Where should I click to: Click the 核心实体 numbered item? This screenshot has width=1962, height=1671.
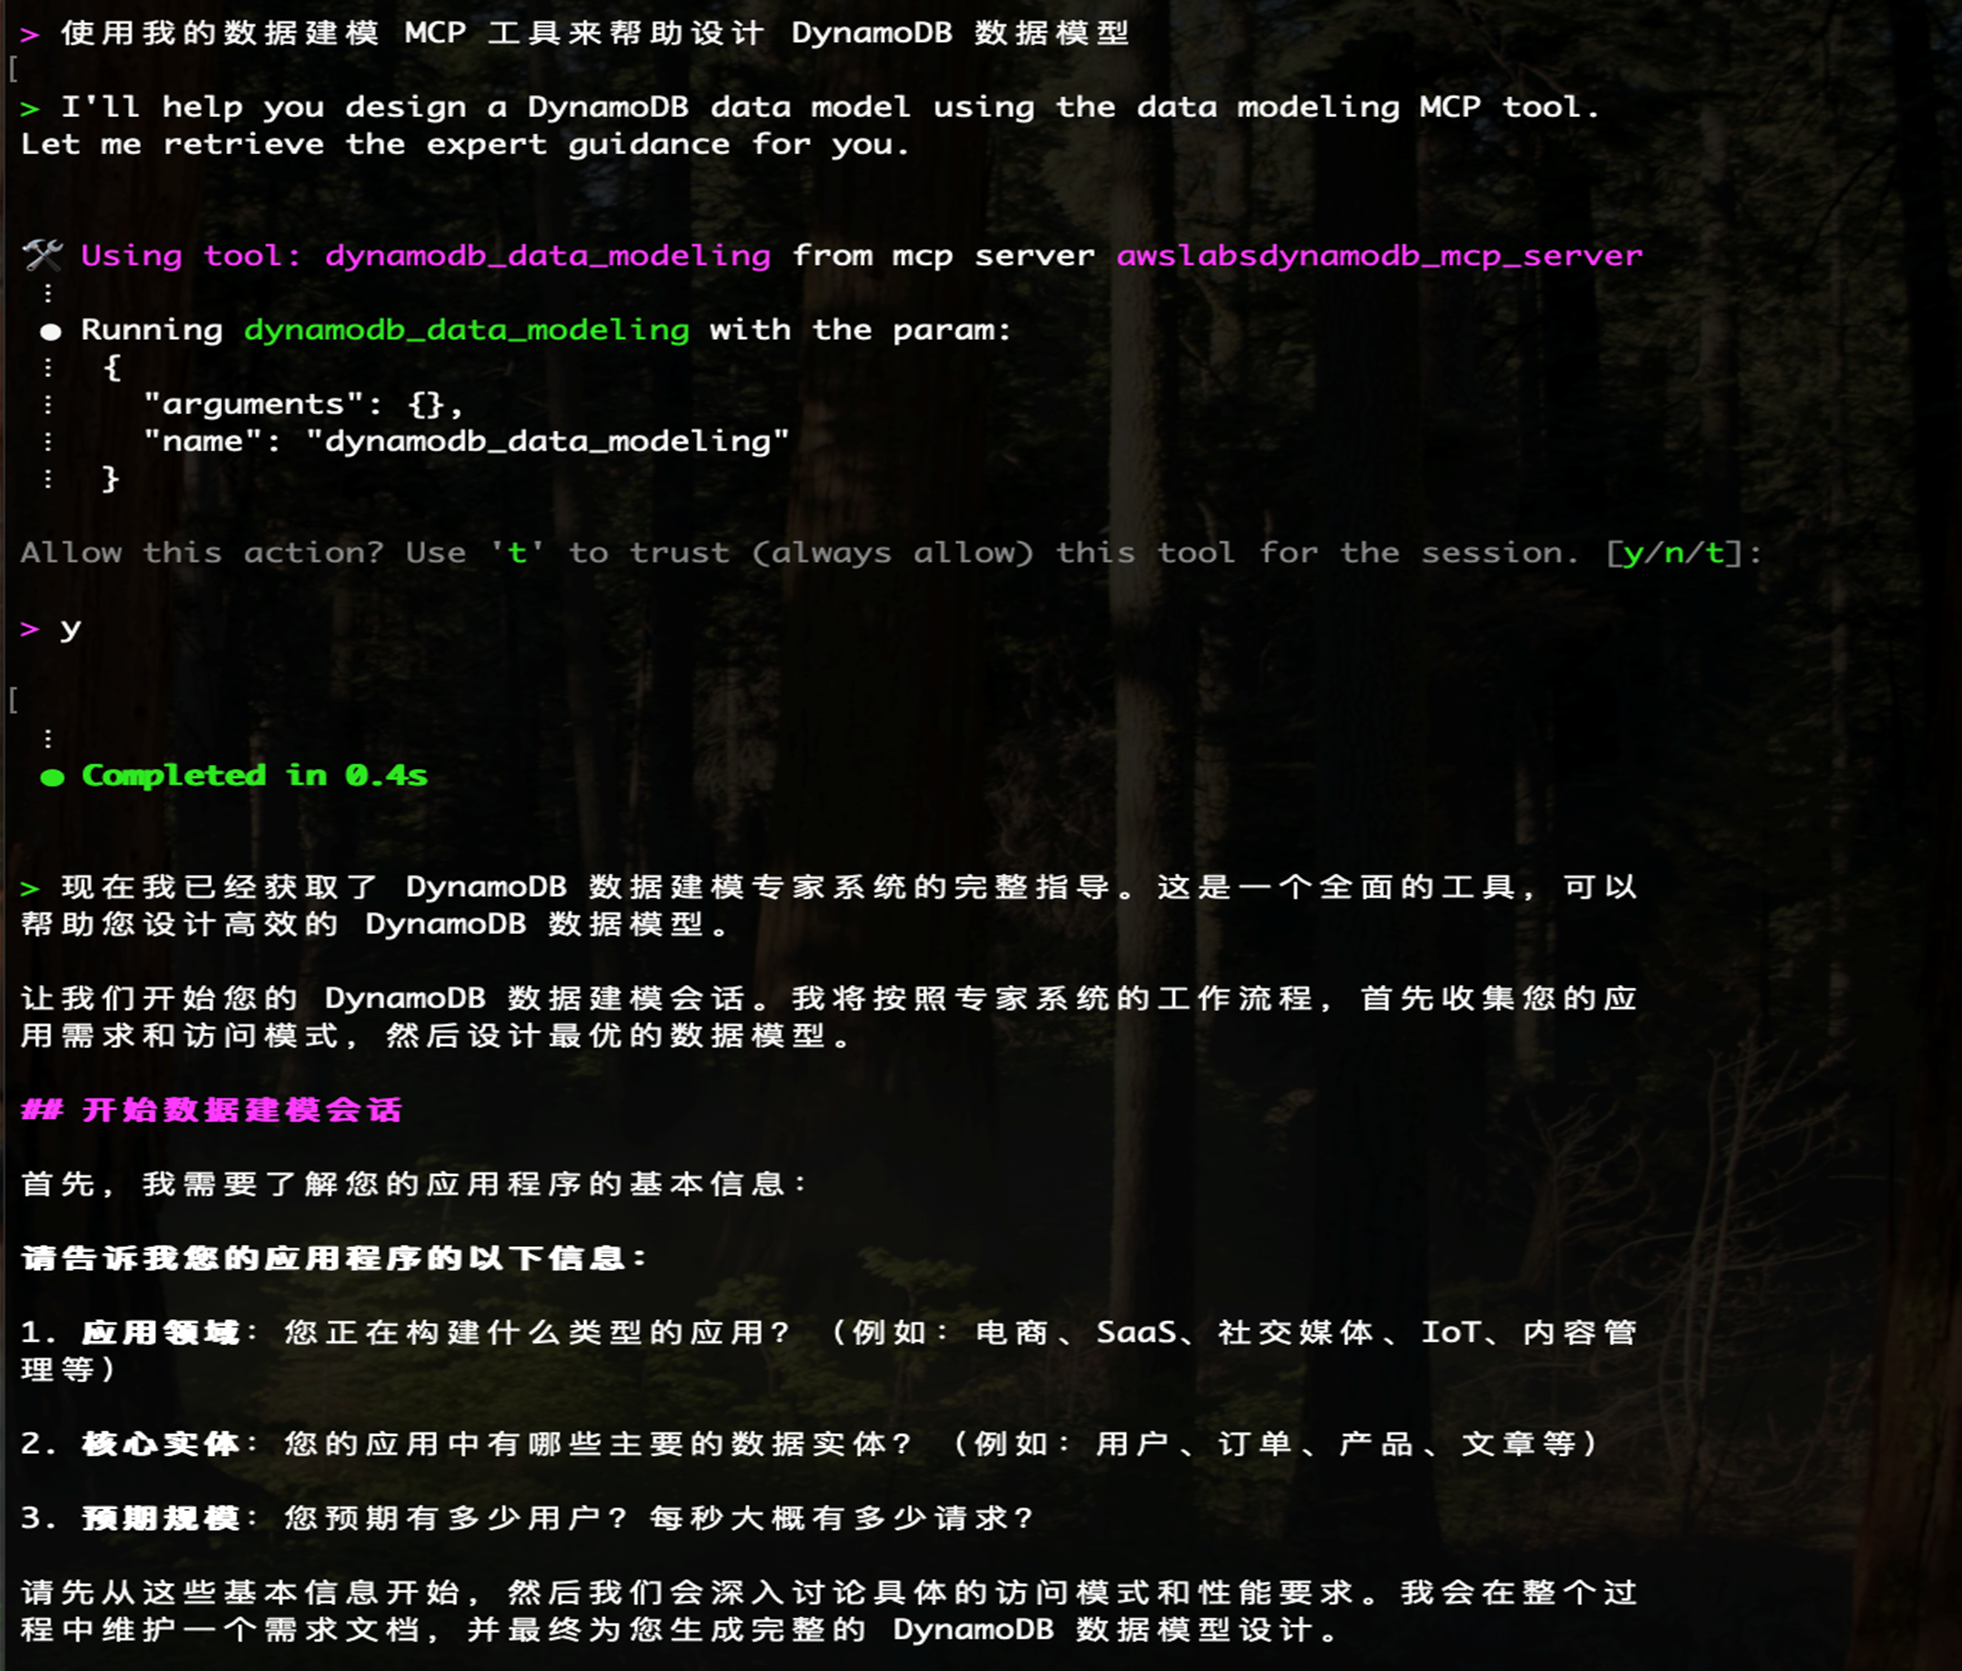click(x=160, y=1443)
